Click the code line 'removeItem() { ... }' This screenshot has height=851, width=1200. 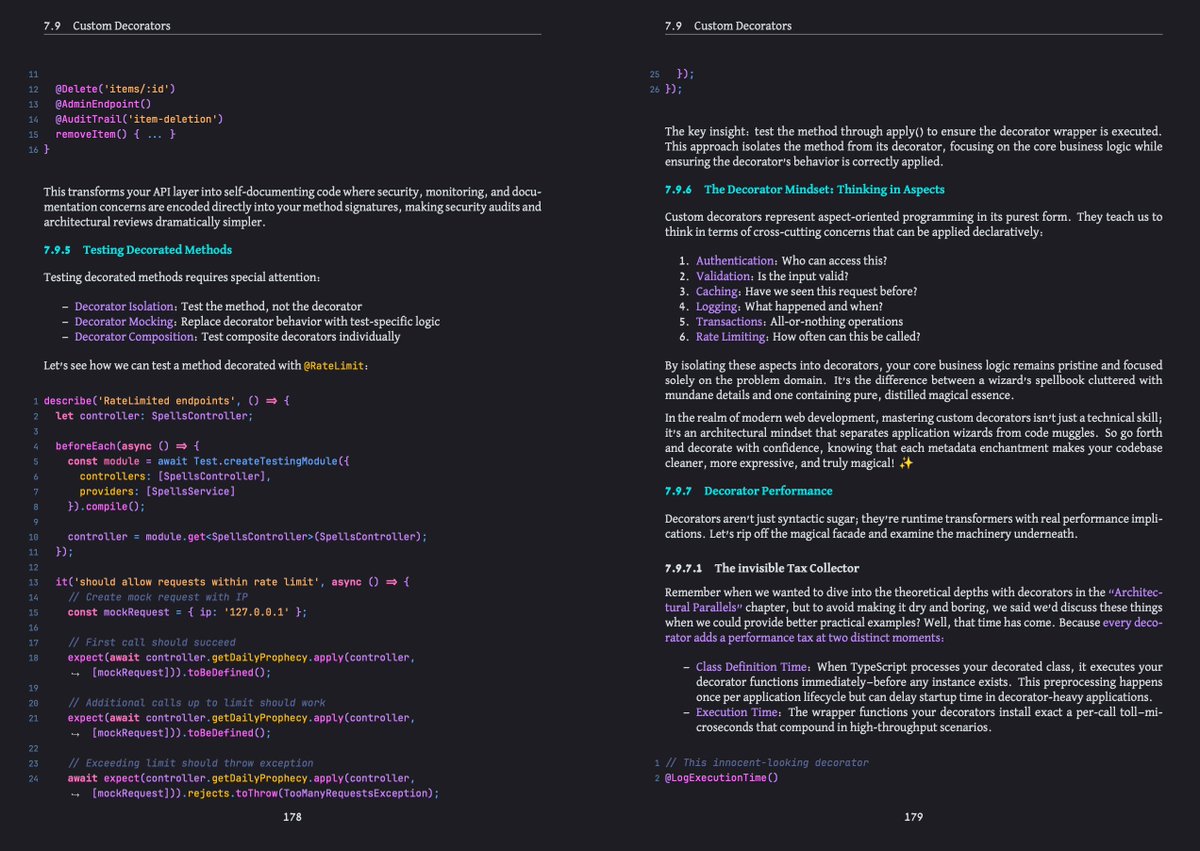point(115,134)
